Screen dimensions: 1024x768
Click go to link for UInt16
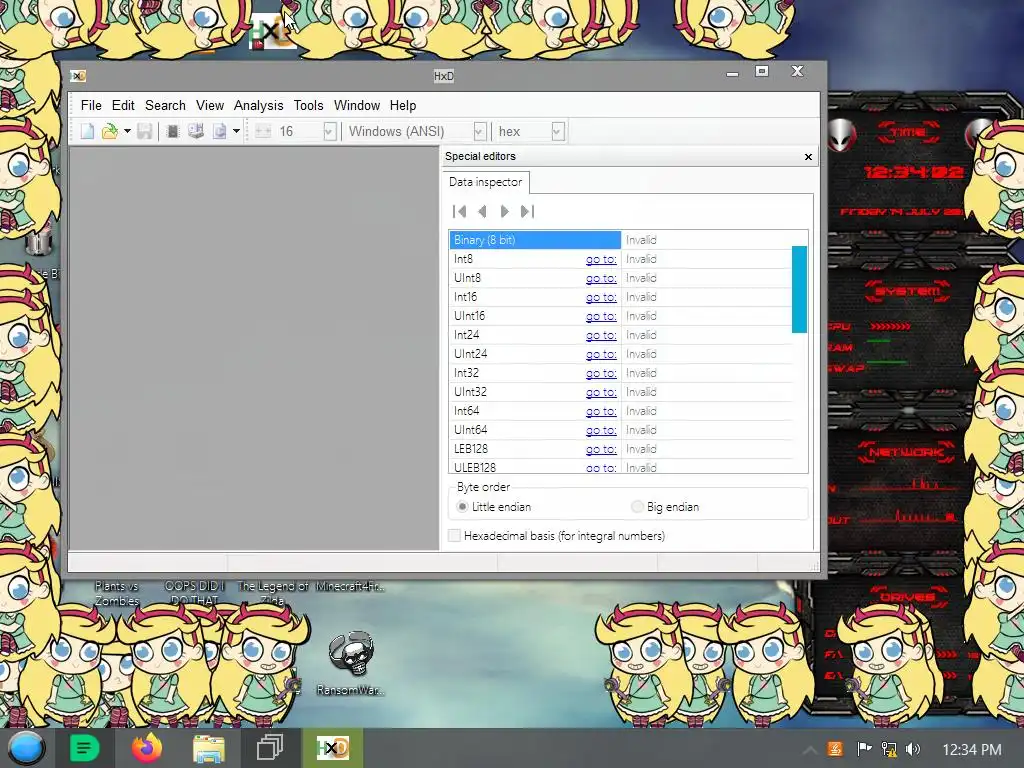click(601, 316)
